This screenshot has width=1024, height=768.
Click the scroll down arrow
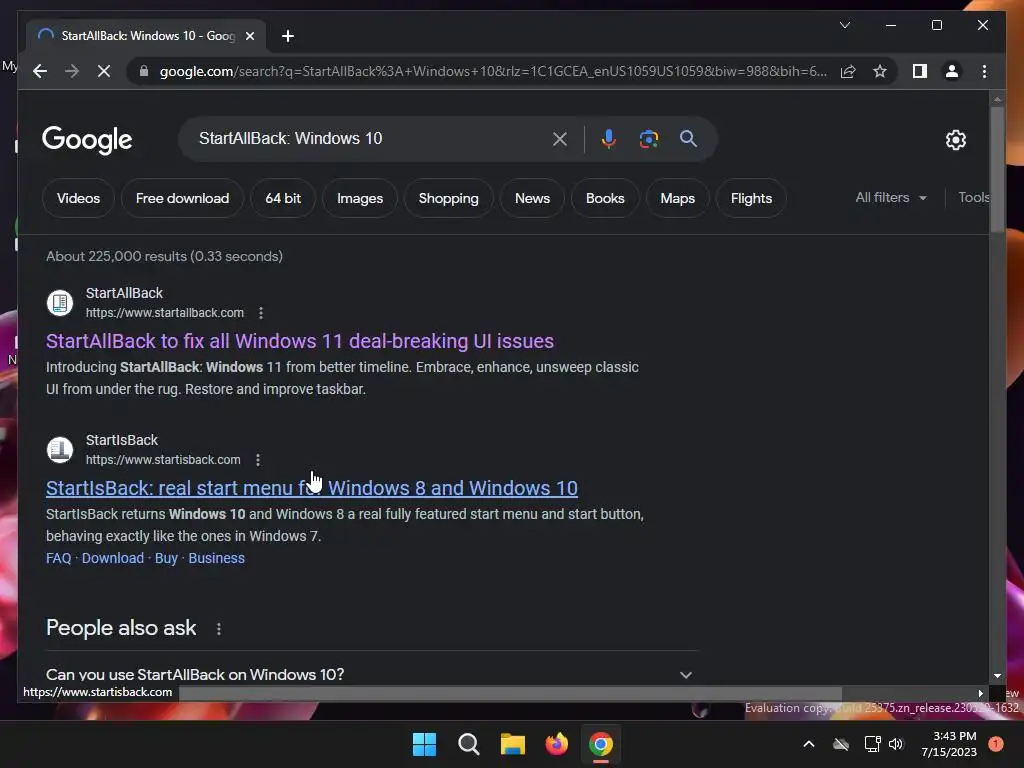[x=997, y=676]
